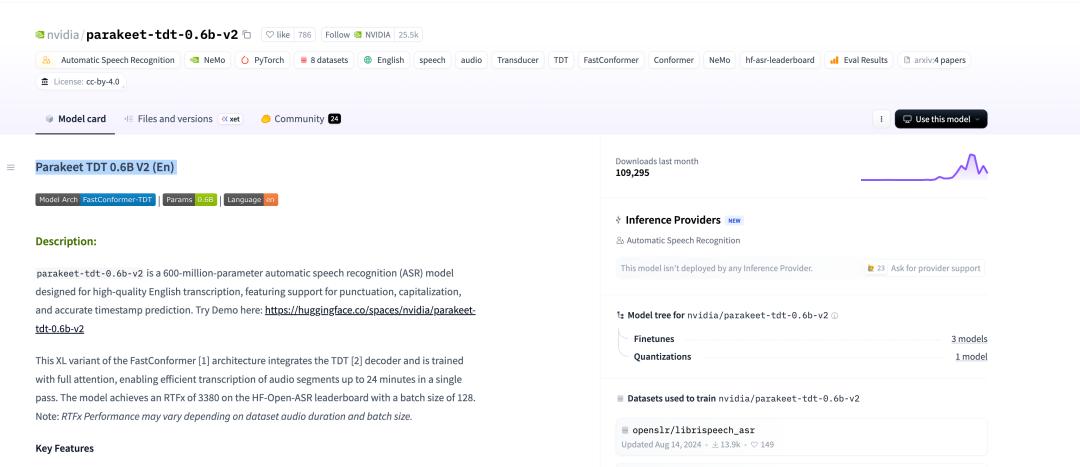1080x467 pixels.
Task: Open the Hugging Face Spaces demo link
Action: (x=370, y=311)
